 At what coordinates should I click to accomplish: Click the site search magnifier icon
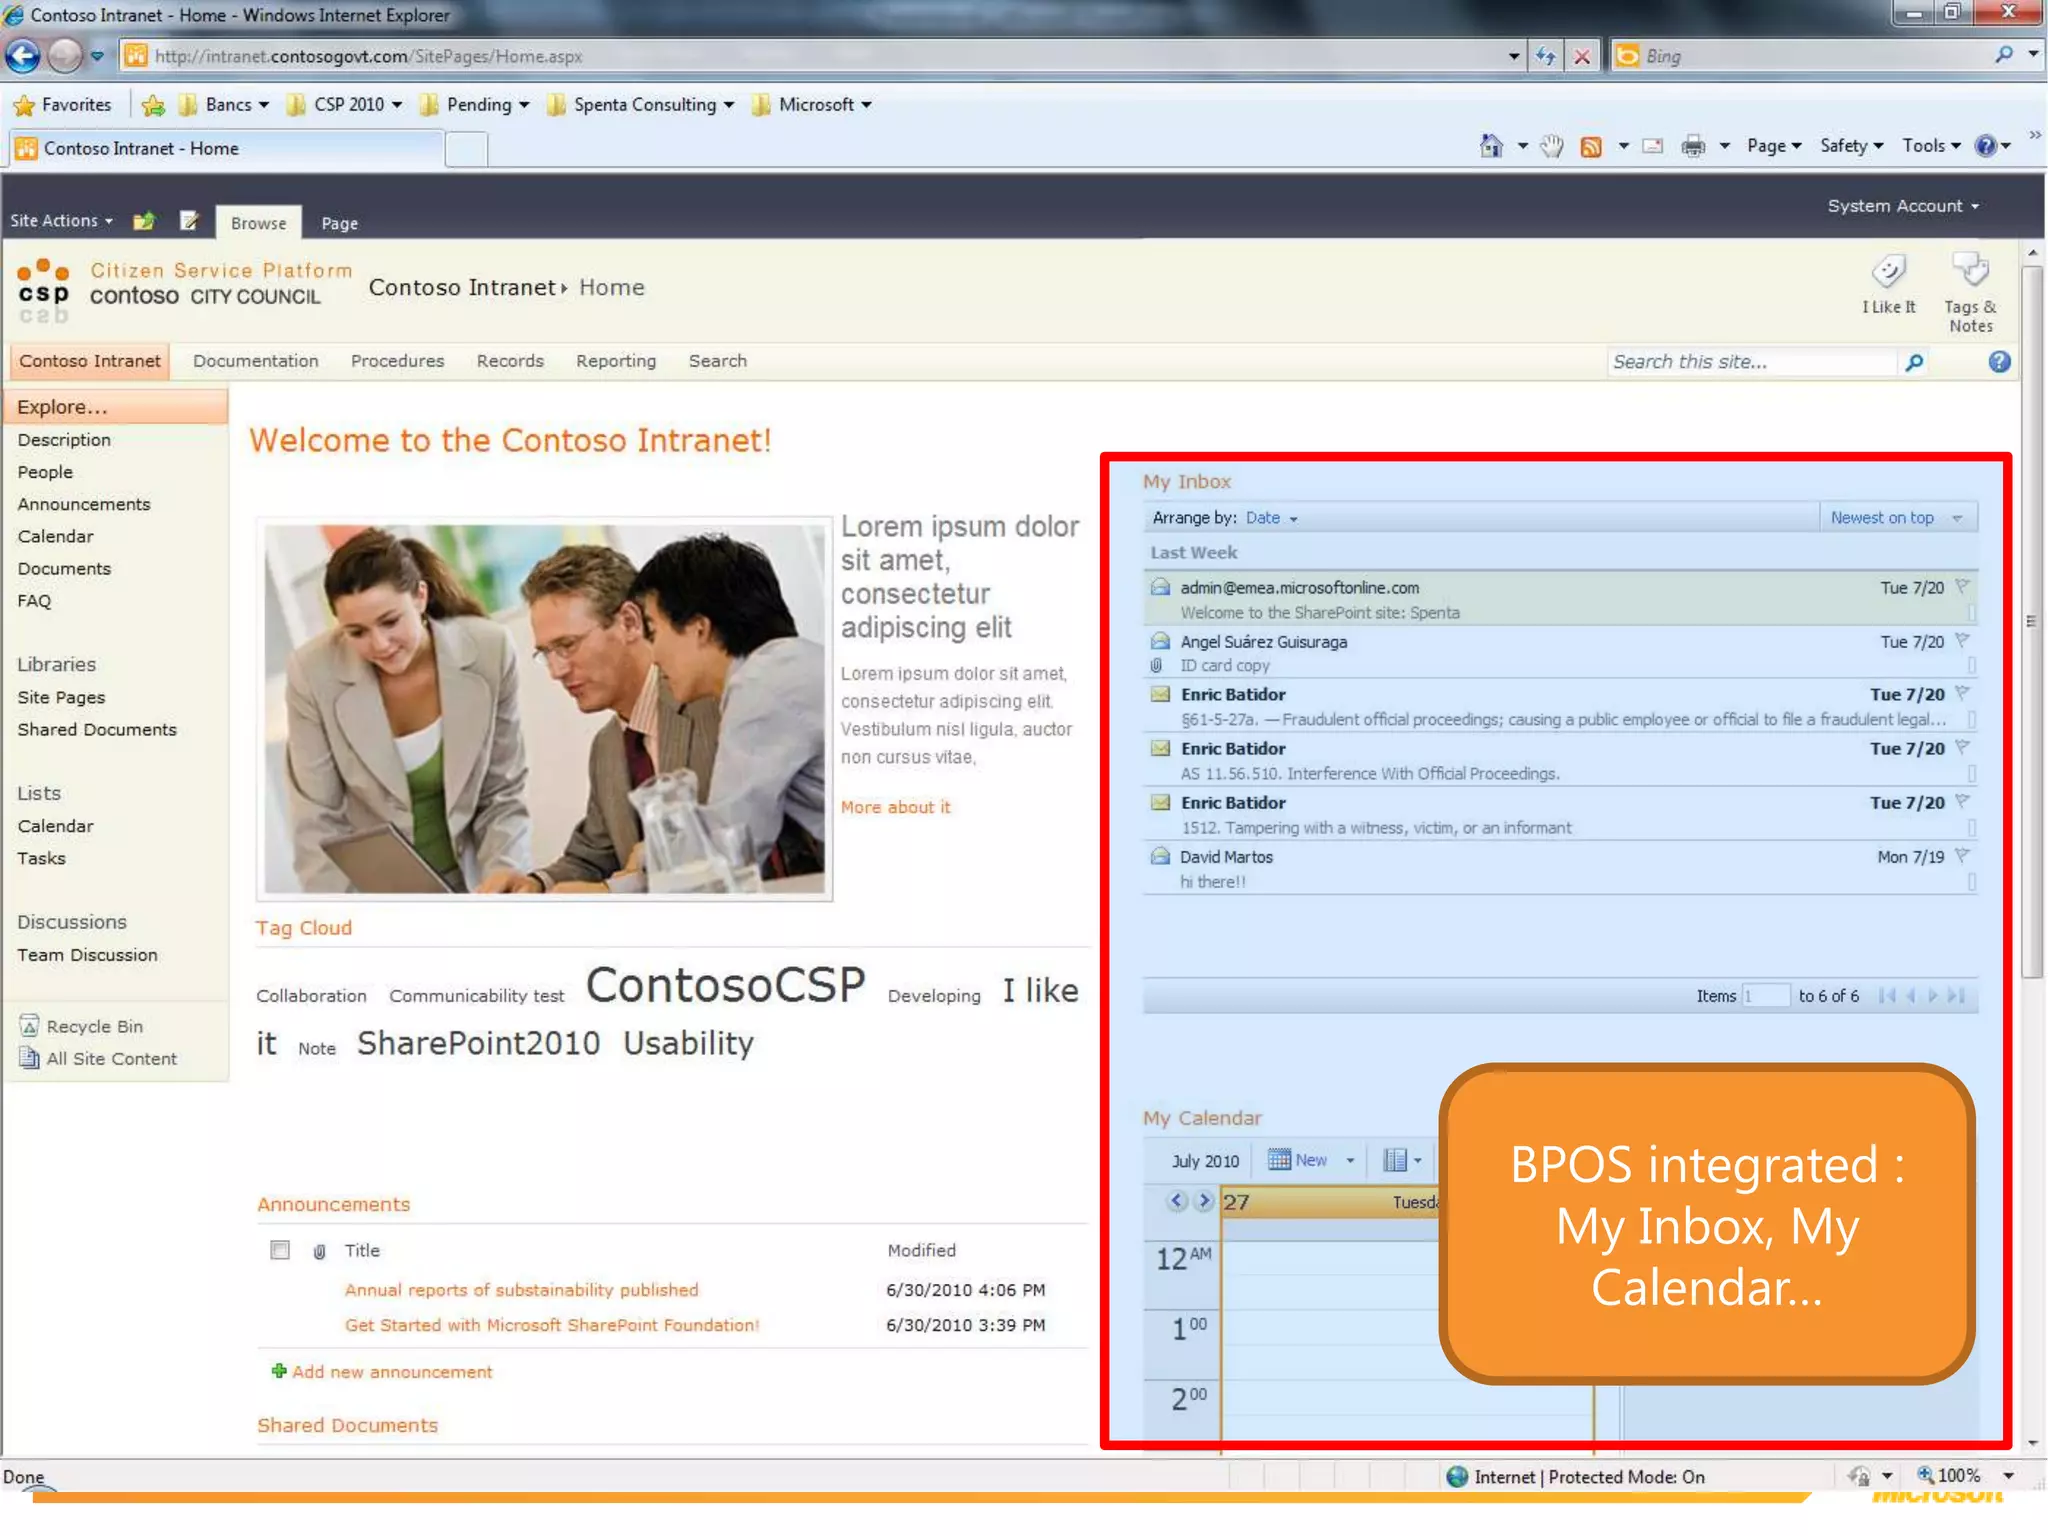(1914, 362)
